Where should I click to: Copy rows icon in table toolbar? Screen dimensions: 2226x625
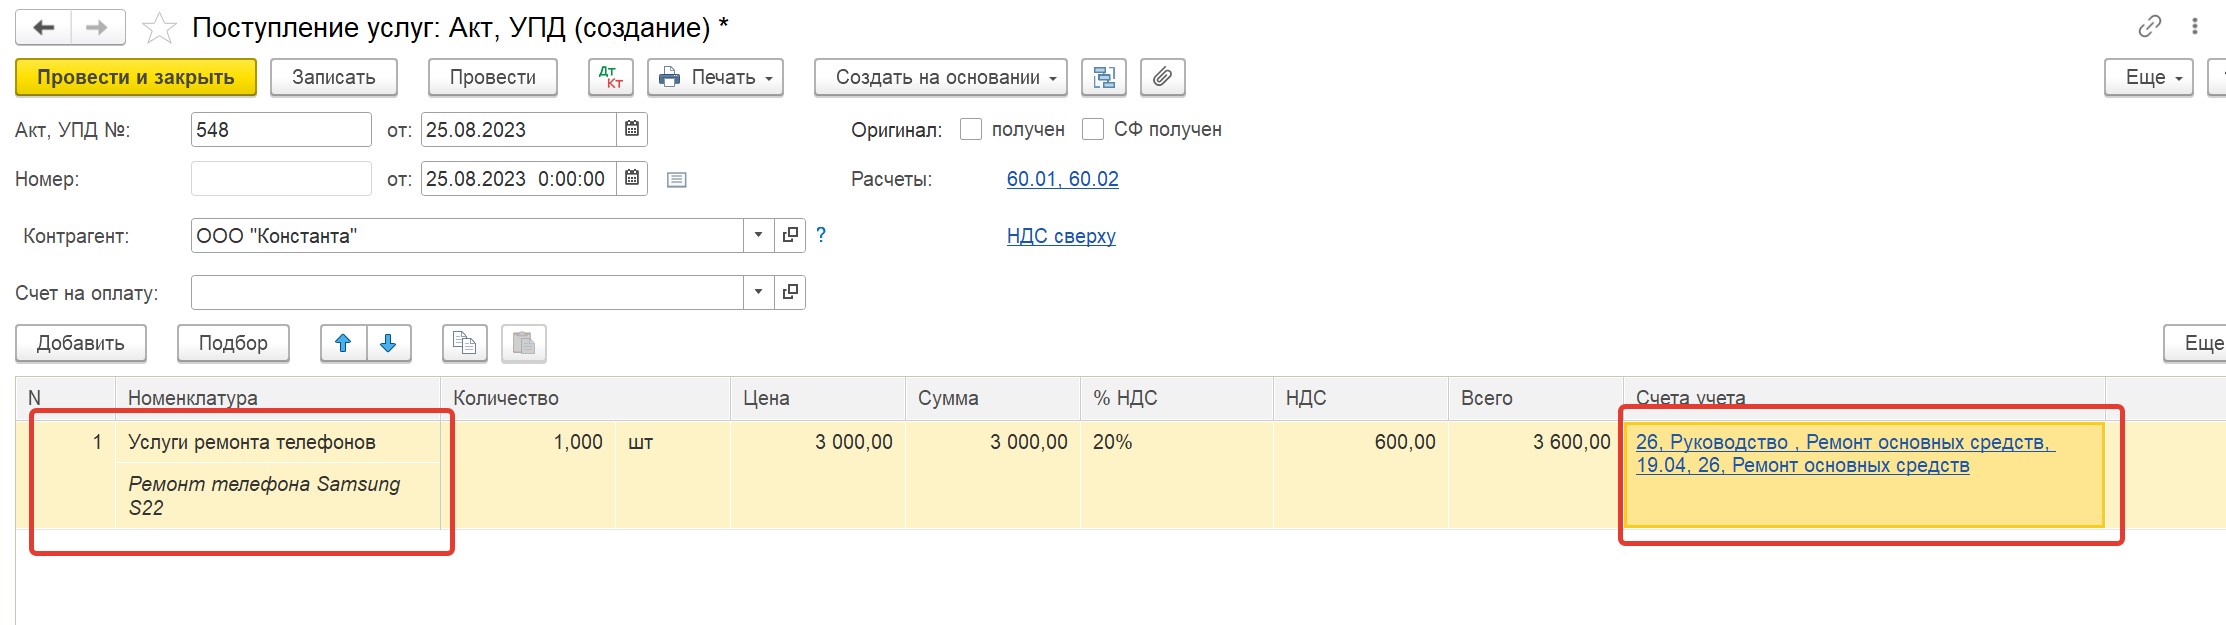tap(464, 343)
